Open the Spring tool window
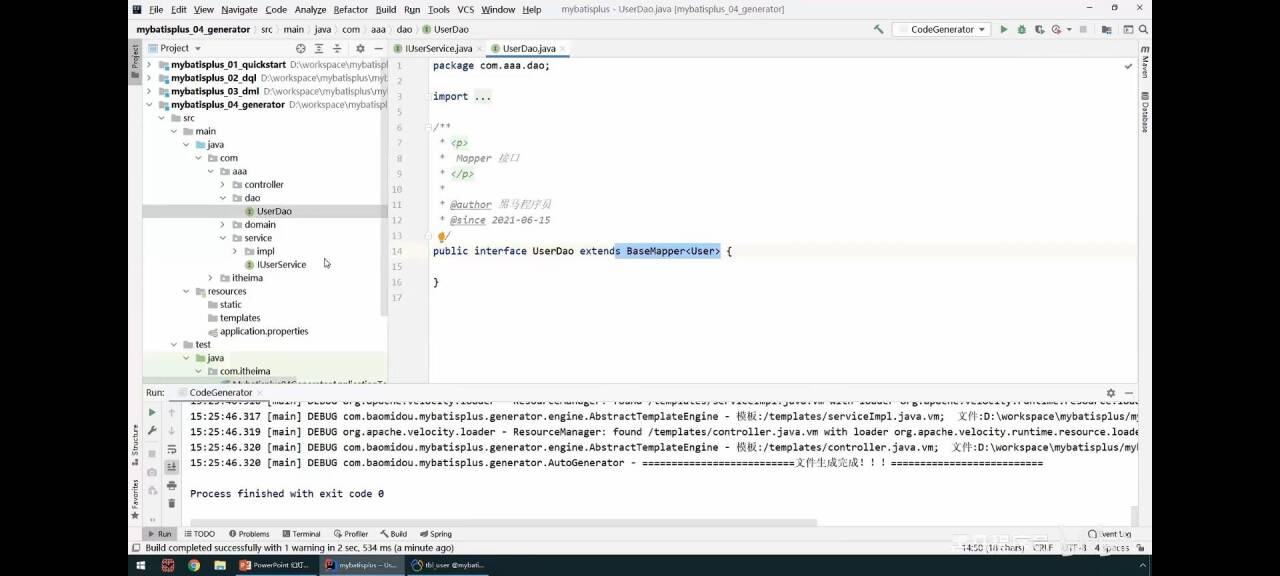 pos(436,534)
